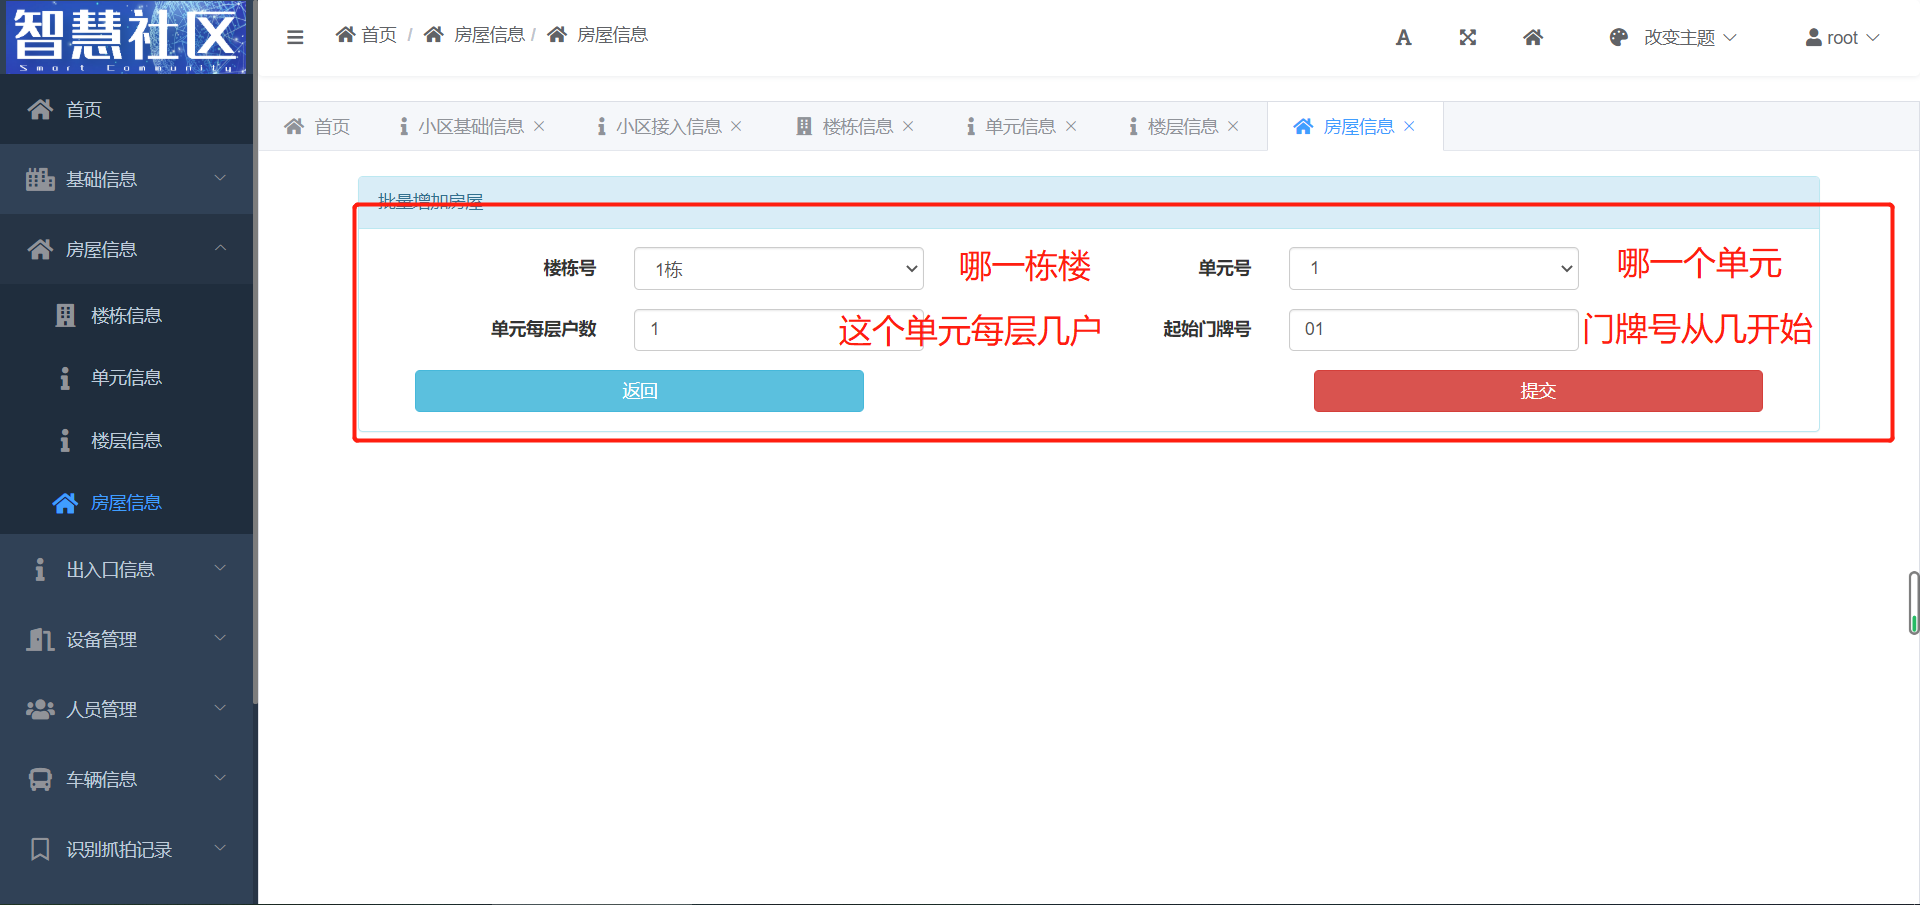The height and width of the screenshot is (905, 1920).
Task: Click the fullscreen expand icon
Action: click(x=1467, y=37)
